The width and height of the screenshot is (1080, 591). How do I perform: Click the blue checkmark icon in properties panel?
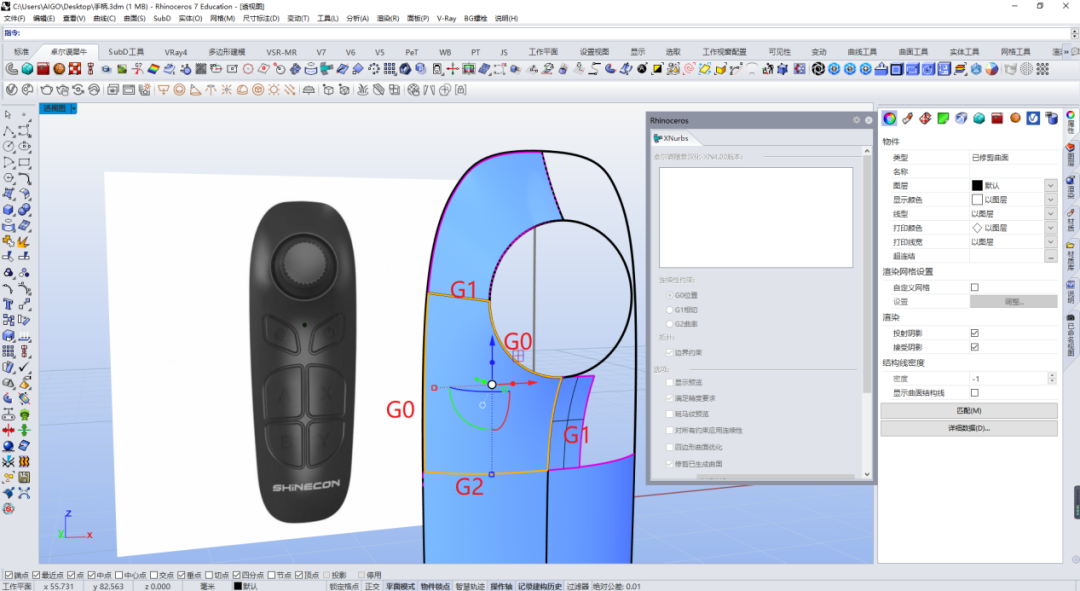1032,118
